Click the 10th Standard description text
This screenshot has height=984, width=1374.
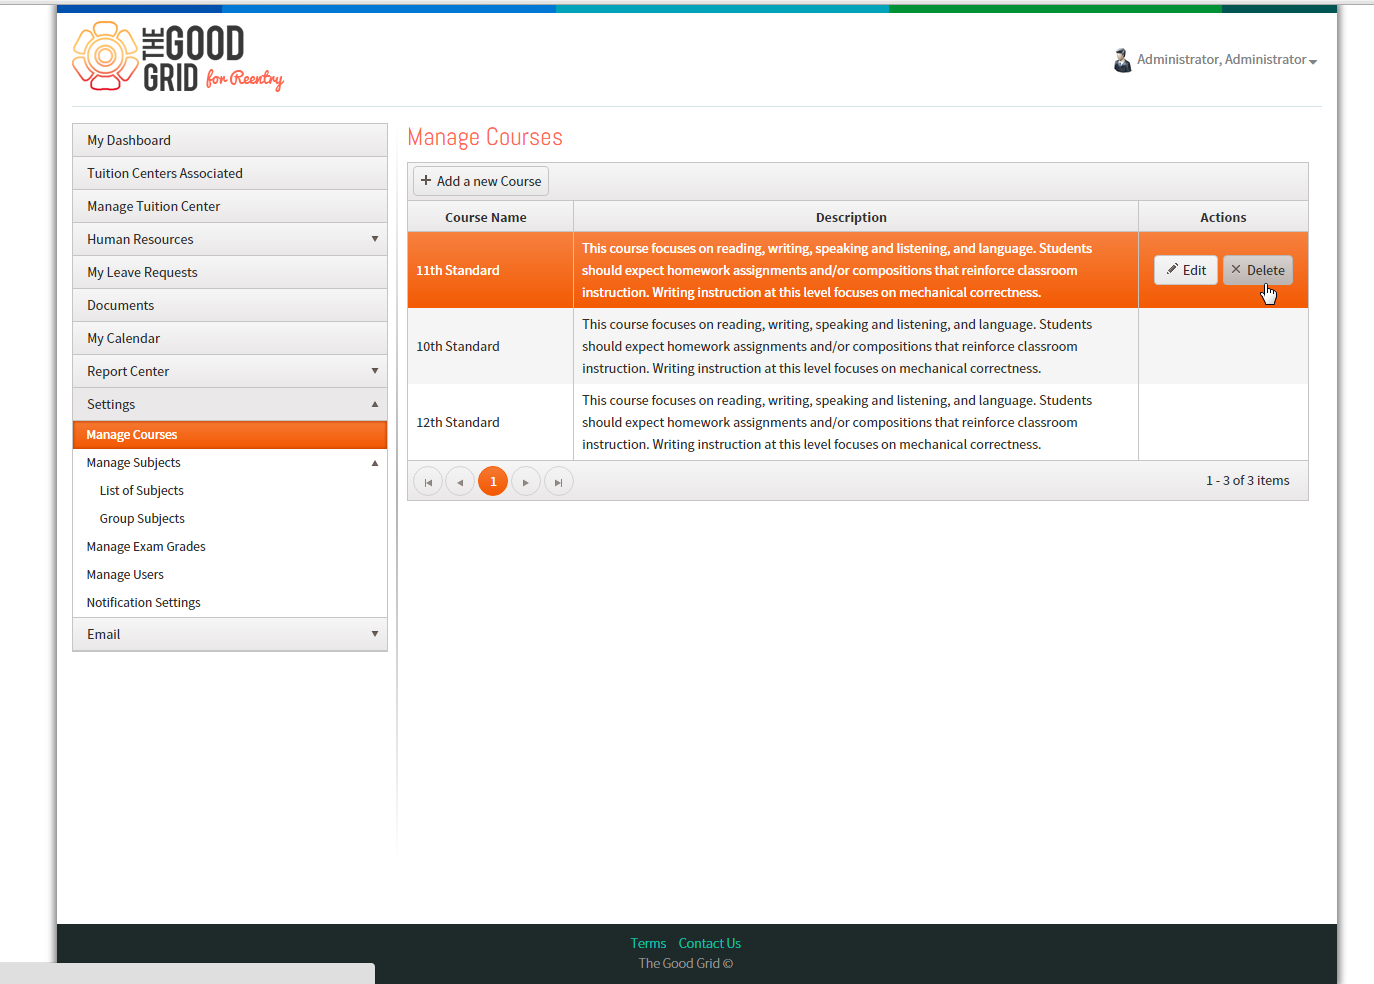pyautogui.click(x=837, y=346)
